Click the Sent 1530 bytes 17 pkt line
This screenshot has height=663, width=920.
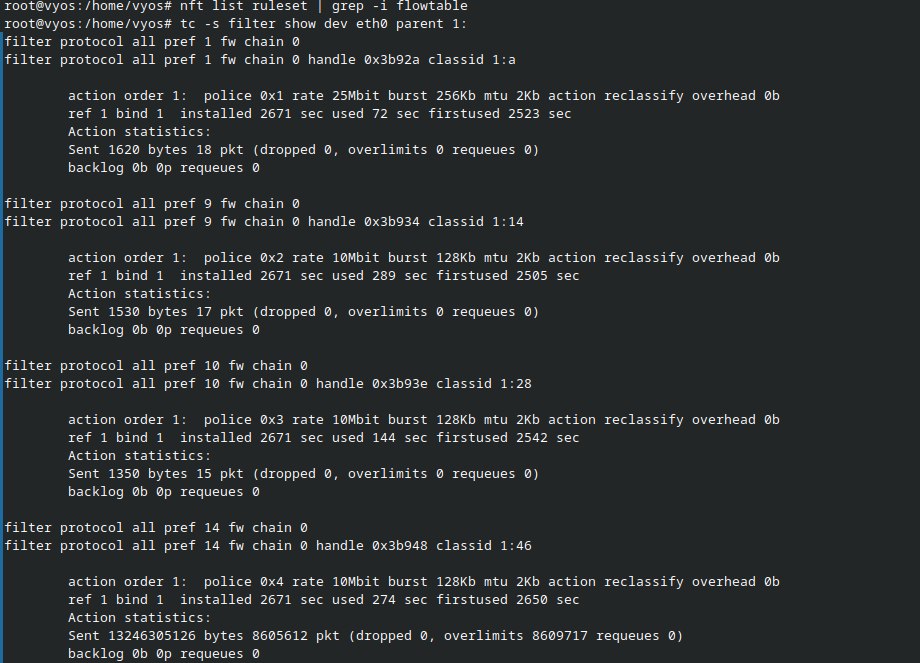pos(303,312)
